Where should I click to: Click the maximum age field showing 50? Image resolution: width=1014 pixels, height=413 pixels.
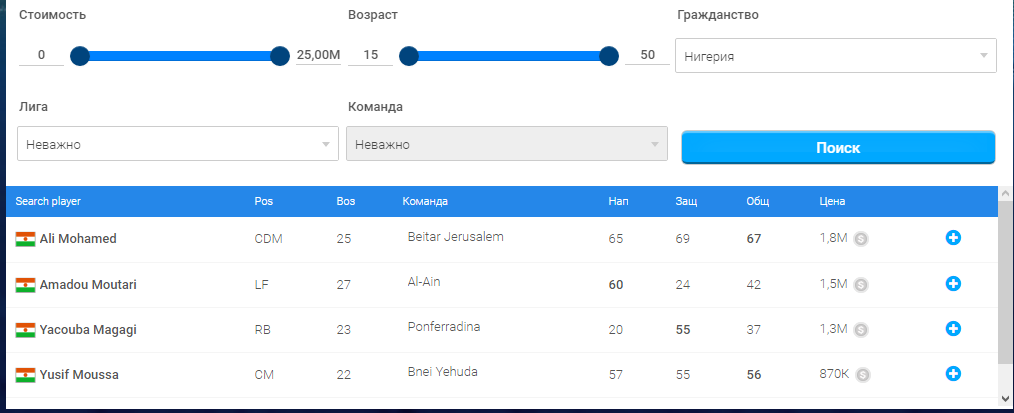pos(647,55)
